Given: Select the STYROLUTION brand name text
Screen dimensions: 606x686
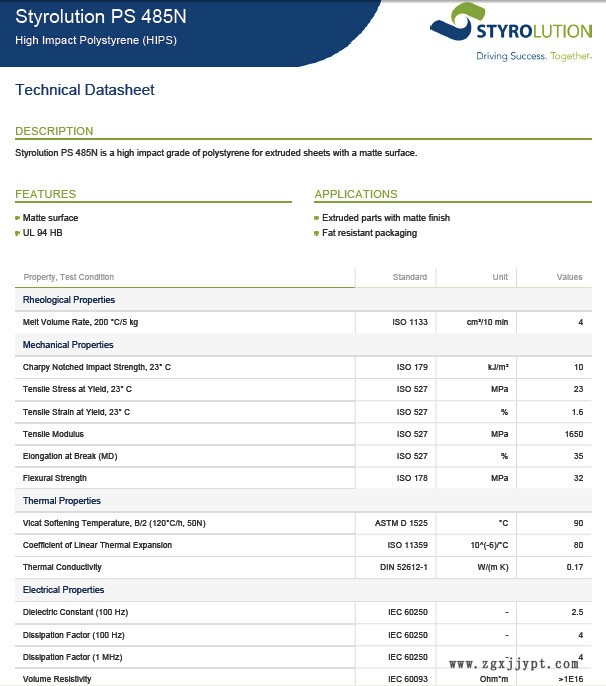Looking at the screenshot, I should pyautogui.click(x=534, y=30).
